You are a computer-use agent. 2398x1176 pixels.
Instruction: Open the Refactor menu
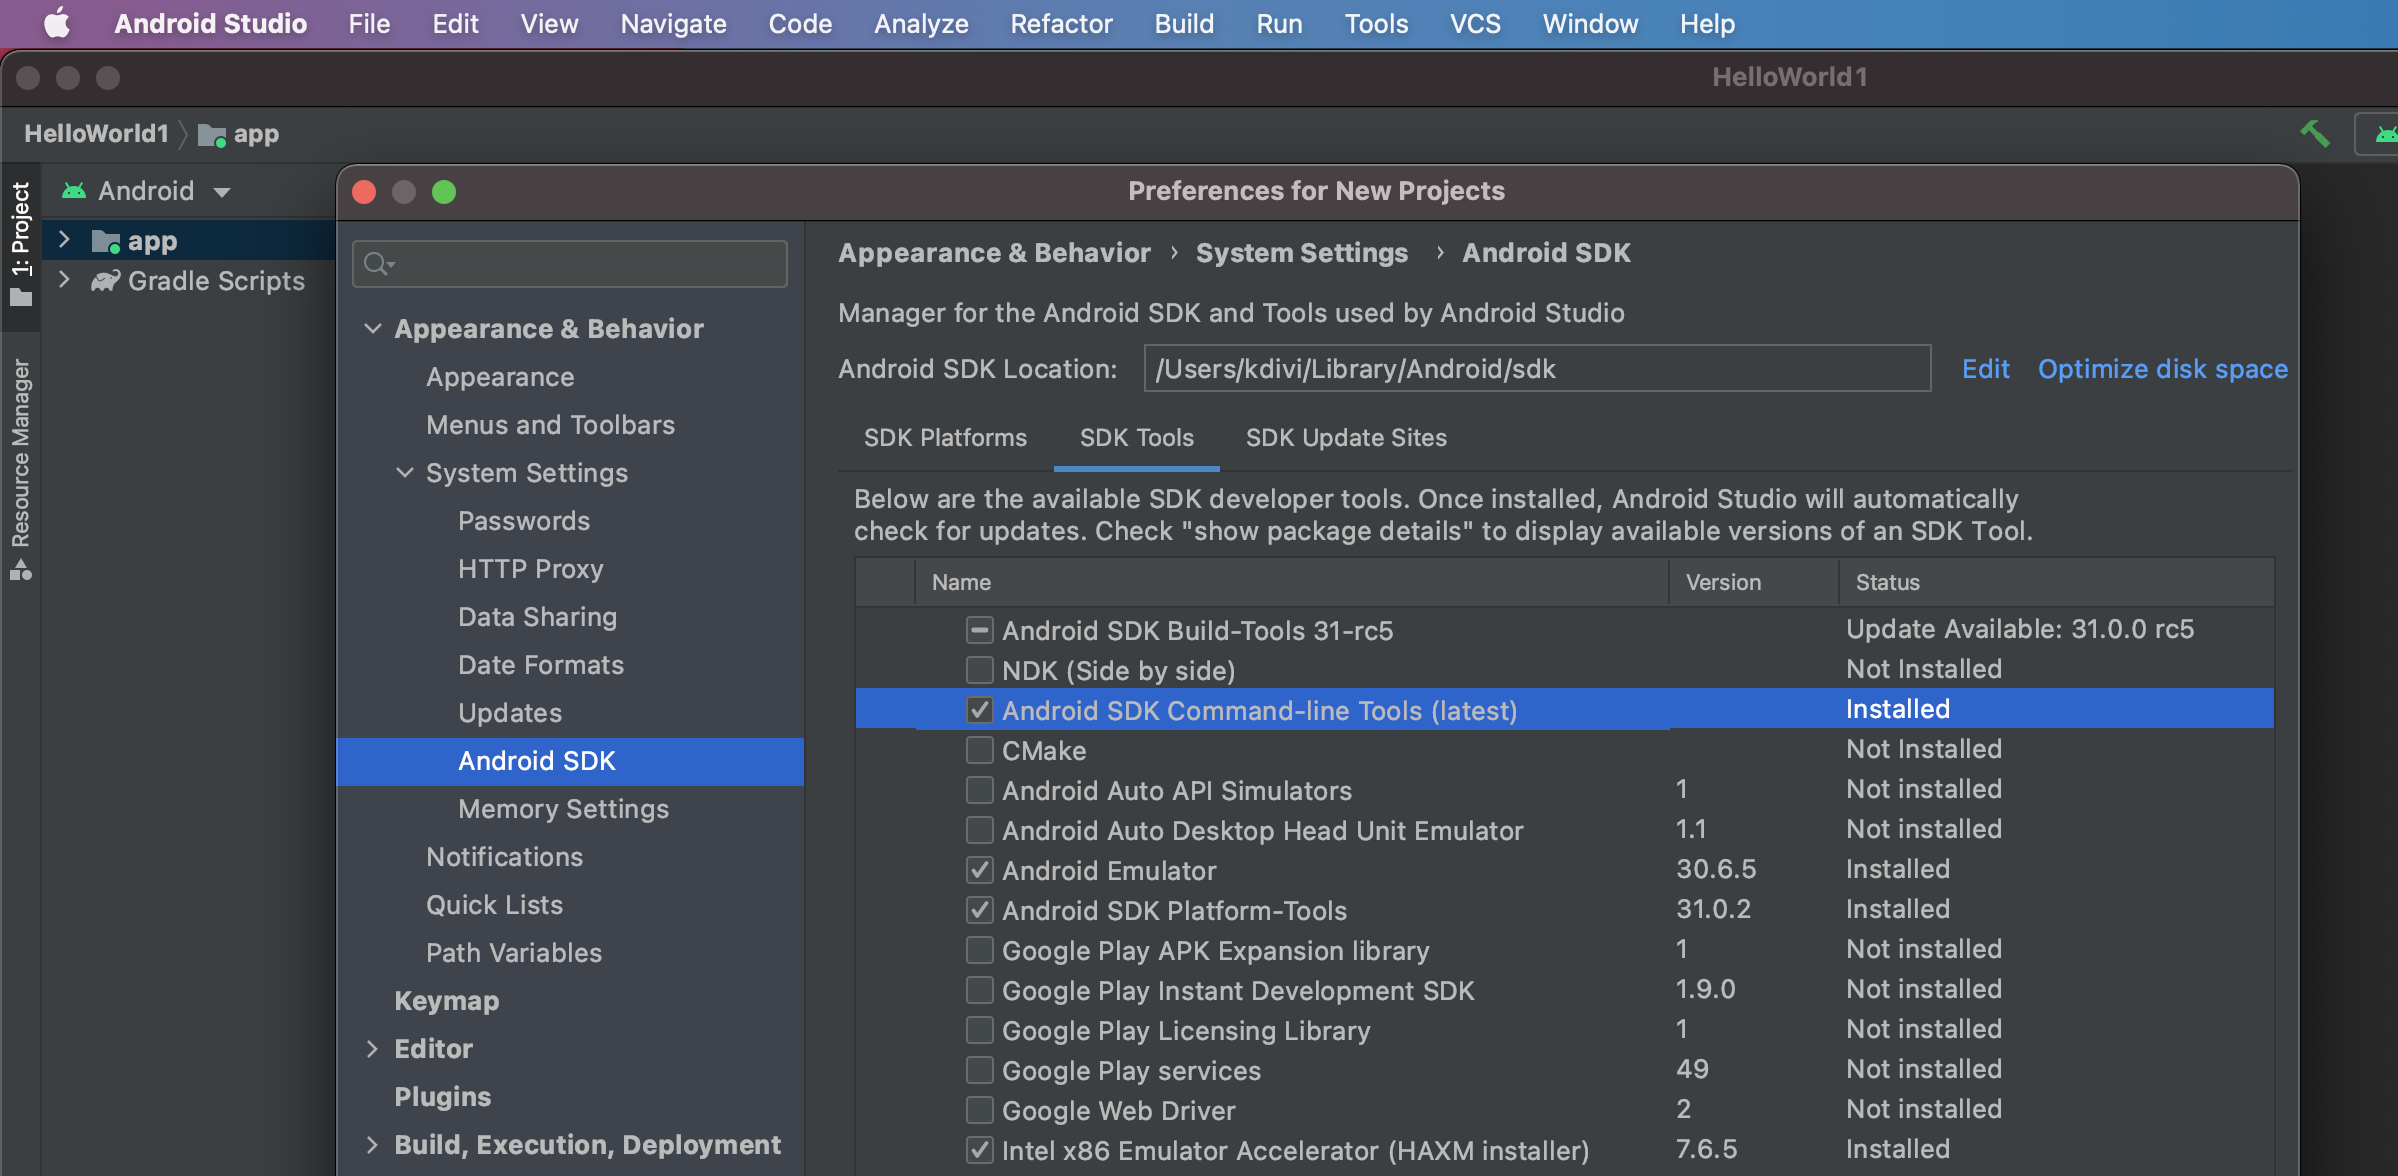click(x=1061, y=23)
